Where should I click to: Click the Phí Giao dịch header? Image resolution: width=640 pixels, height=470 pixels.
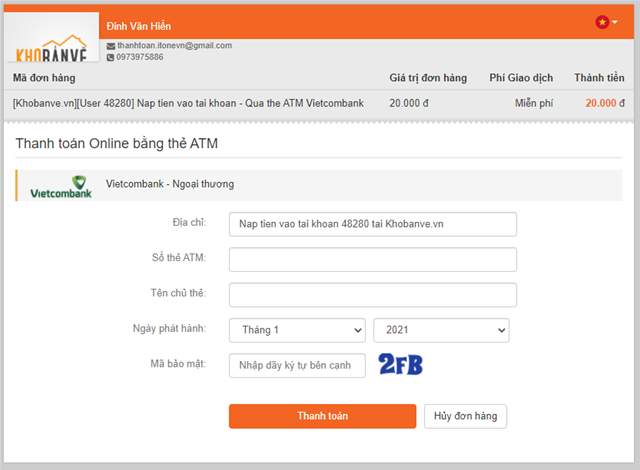click(x=521, y=78)
